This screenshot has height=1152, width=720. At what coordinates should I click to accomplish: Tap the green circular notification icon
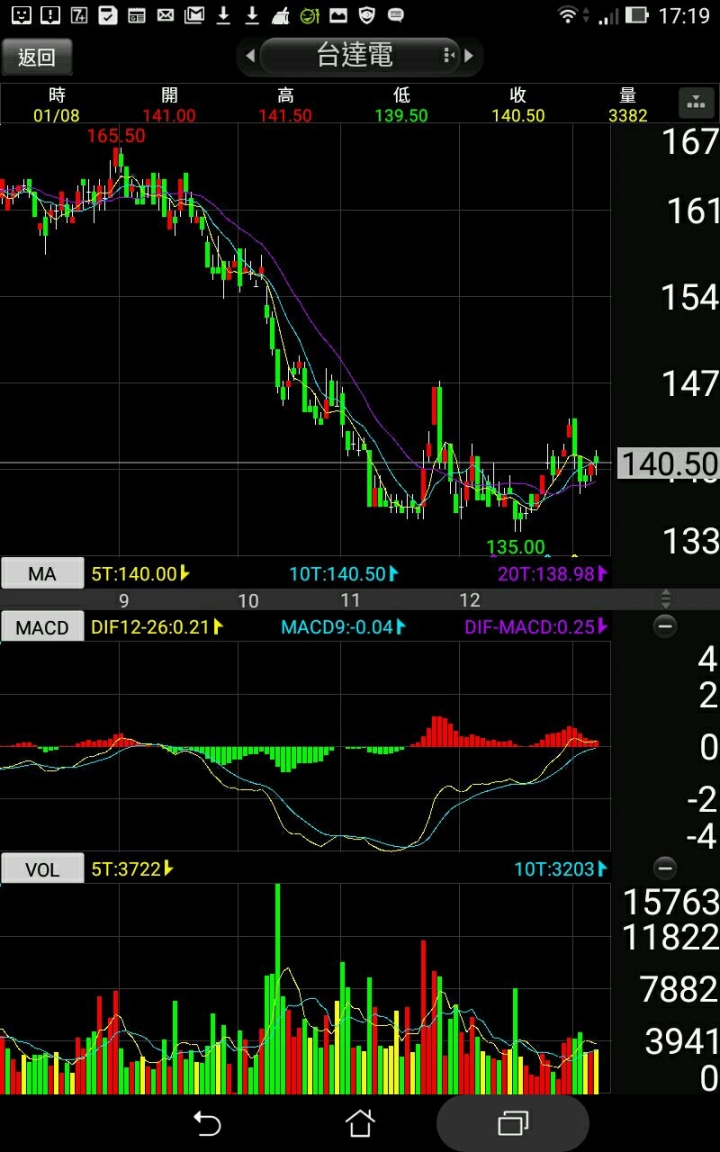310,15
